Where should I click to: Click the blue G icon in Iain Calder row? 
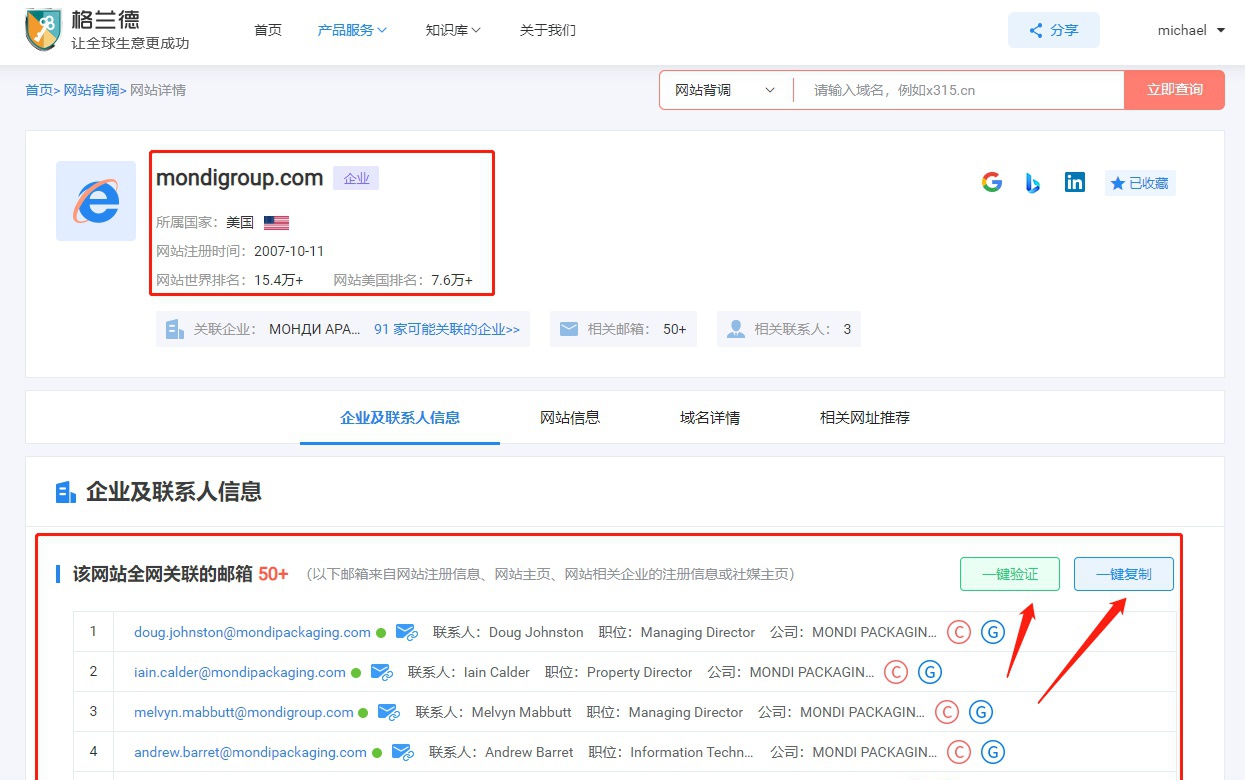(x=930, y=672)
